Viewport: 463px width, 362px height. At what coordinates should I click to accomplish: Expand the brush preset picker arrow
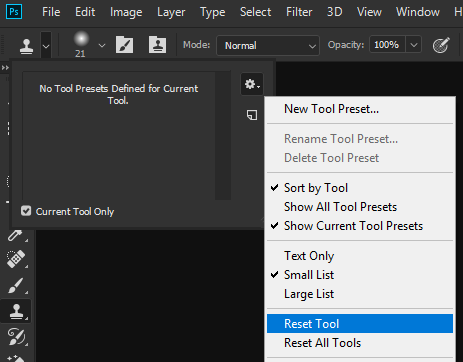pos(102,45)
